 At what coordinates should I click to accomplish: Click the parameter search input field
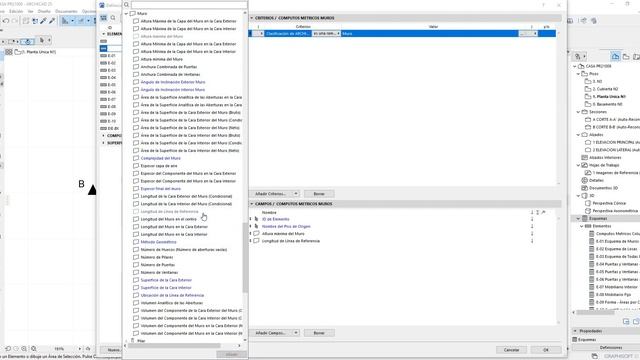coord(189,4)
